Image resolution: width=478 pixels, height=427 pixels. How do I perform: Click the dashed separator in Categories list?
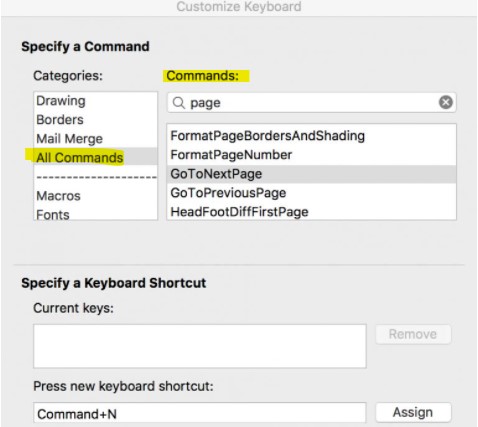pyautogui.click(x=96, y=177)
